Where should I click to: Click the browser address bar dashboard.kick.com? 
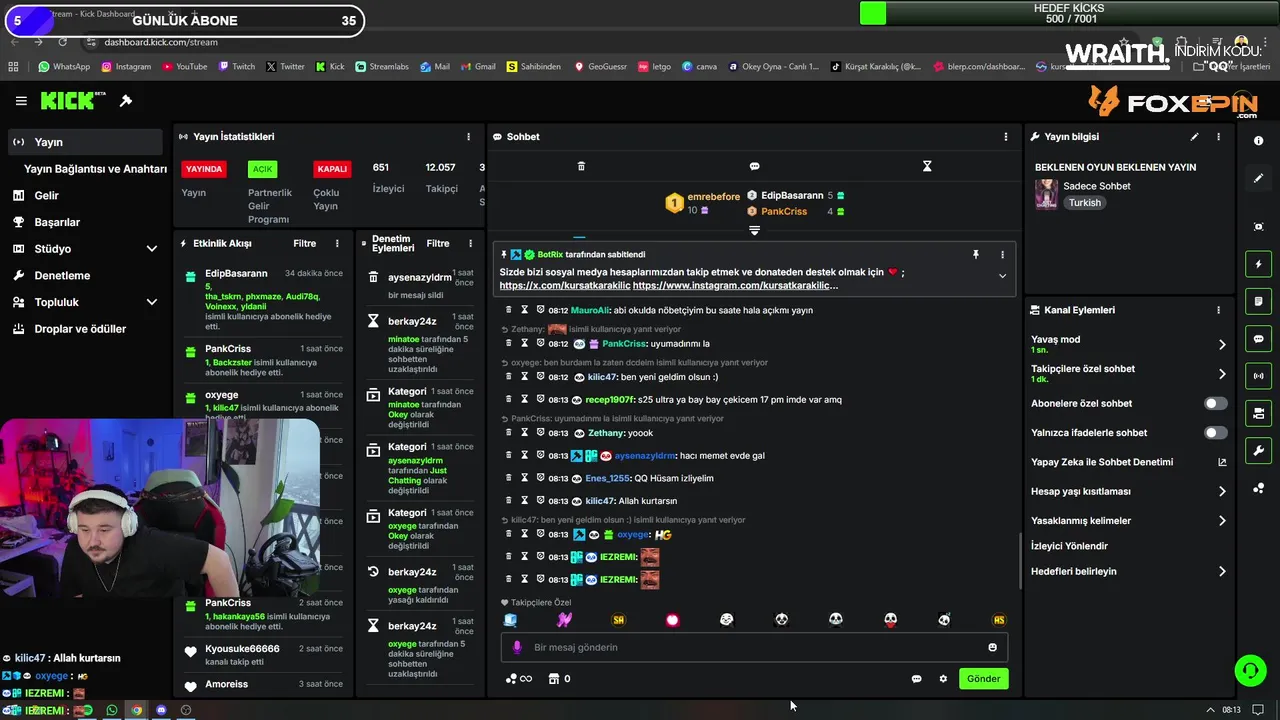161,42
